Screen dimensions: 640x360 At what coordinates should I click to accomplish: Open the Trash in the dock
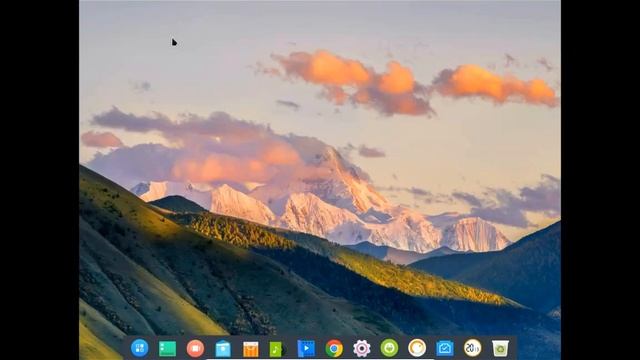coord(500,349)
